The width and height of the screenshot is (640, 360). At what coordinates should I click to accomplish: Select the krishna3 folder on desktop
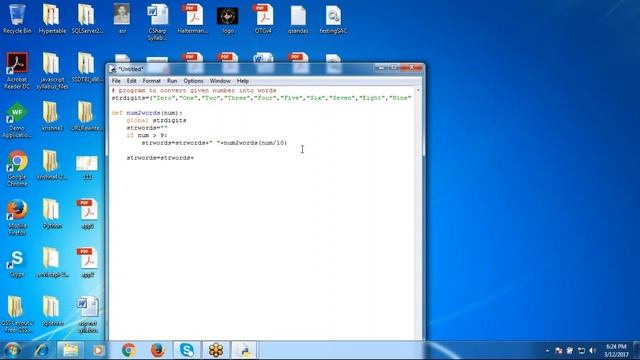52,116
